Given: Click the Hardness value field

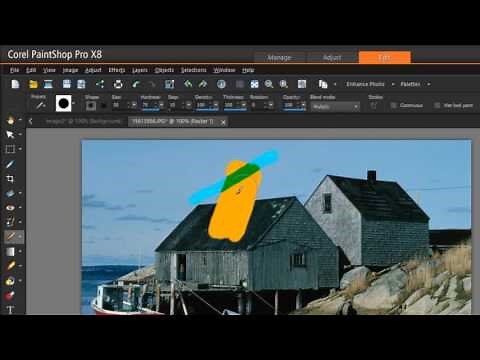Looking at the screenshot, I should (149, 105).
